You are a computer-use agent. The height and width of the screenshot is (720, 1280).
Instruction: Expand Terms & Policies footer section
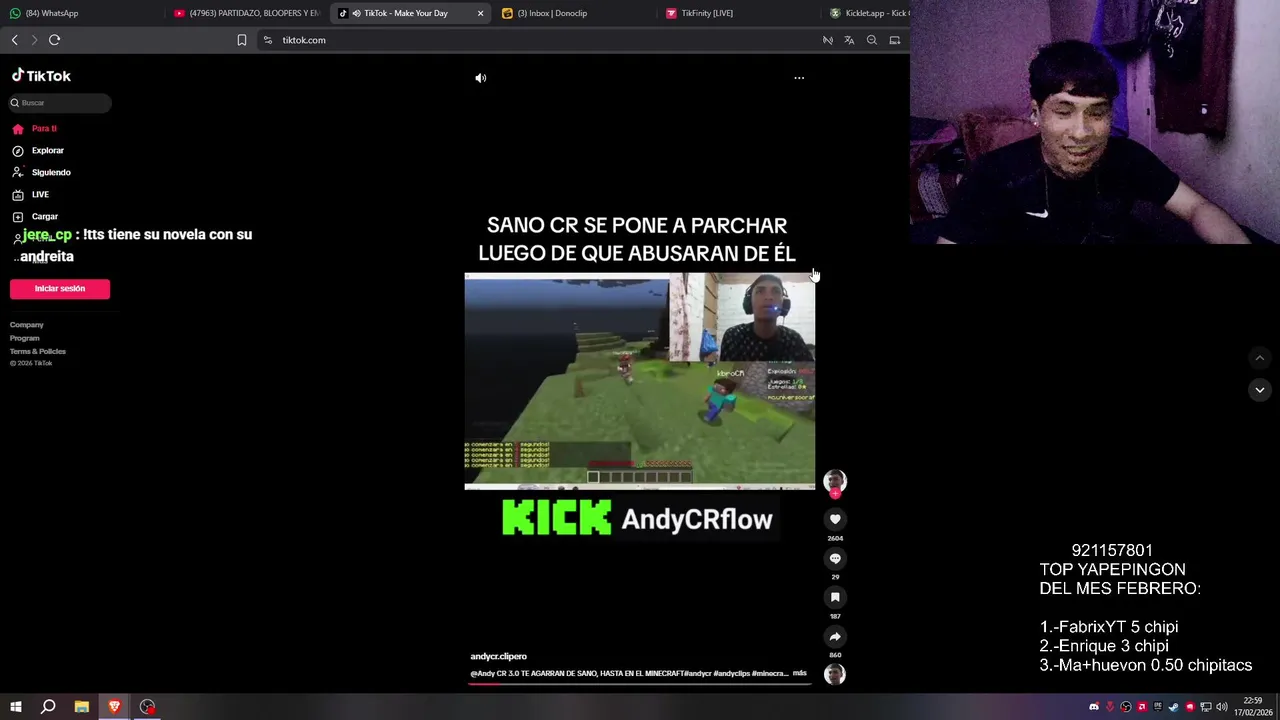coord(38,351)
